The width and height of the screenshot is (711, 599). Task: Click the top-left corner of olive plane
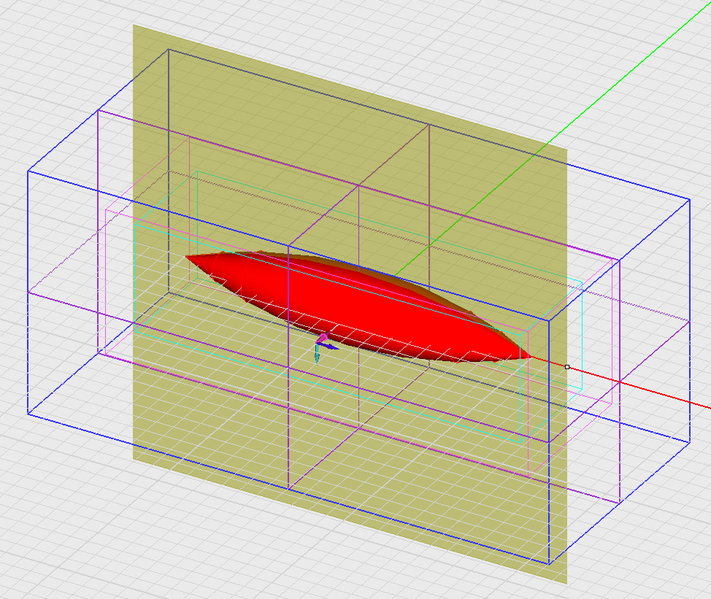pos(133,25)
